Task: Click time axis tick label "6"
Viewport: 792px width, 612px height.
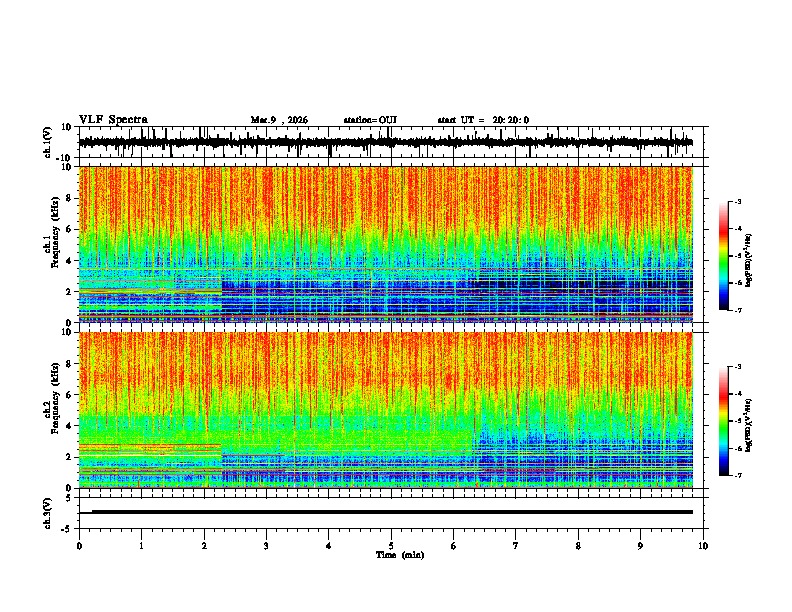Action: click(x=453, y=546)
